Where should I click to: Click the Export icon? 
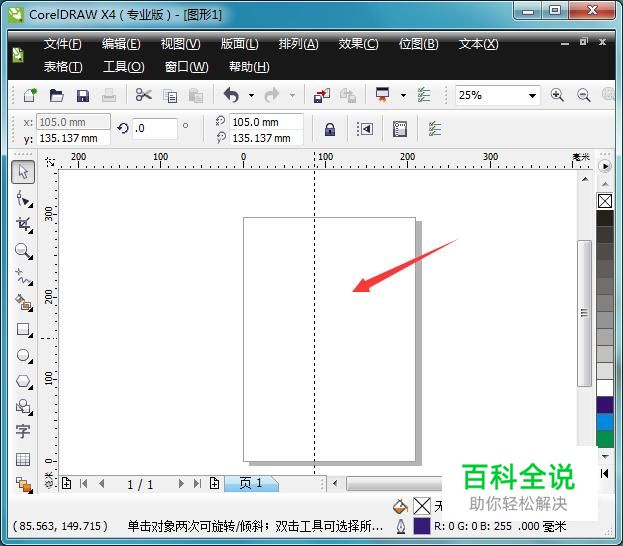point(348,96)
